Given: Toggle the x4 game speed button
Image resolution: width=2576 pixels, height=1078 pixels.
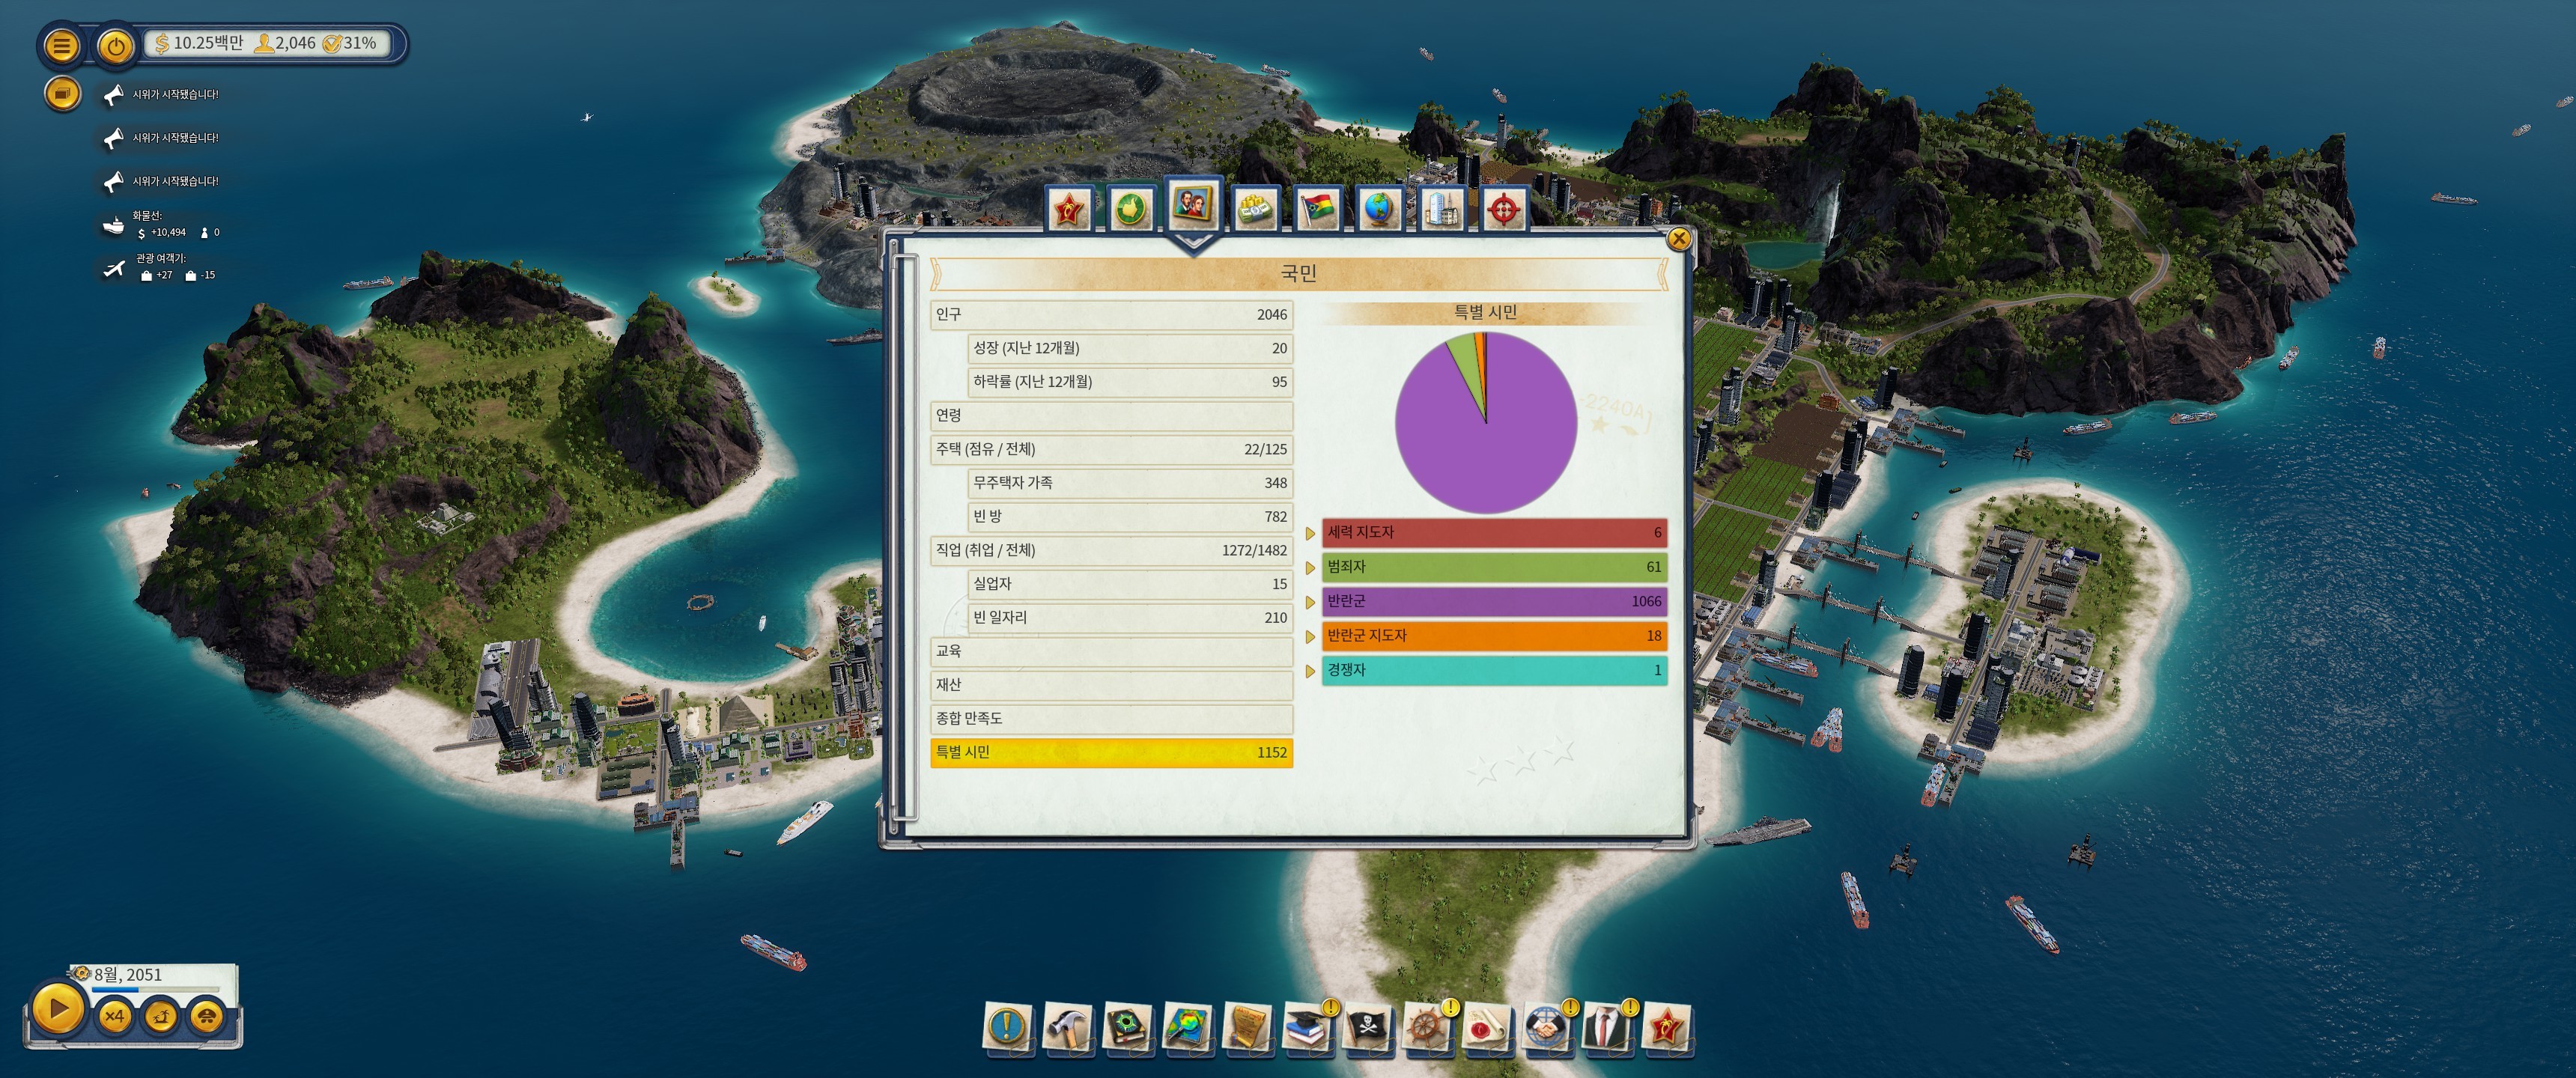Looking at the screenshot, I should [114, 1016].
